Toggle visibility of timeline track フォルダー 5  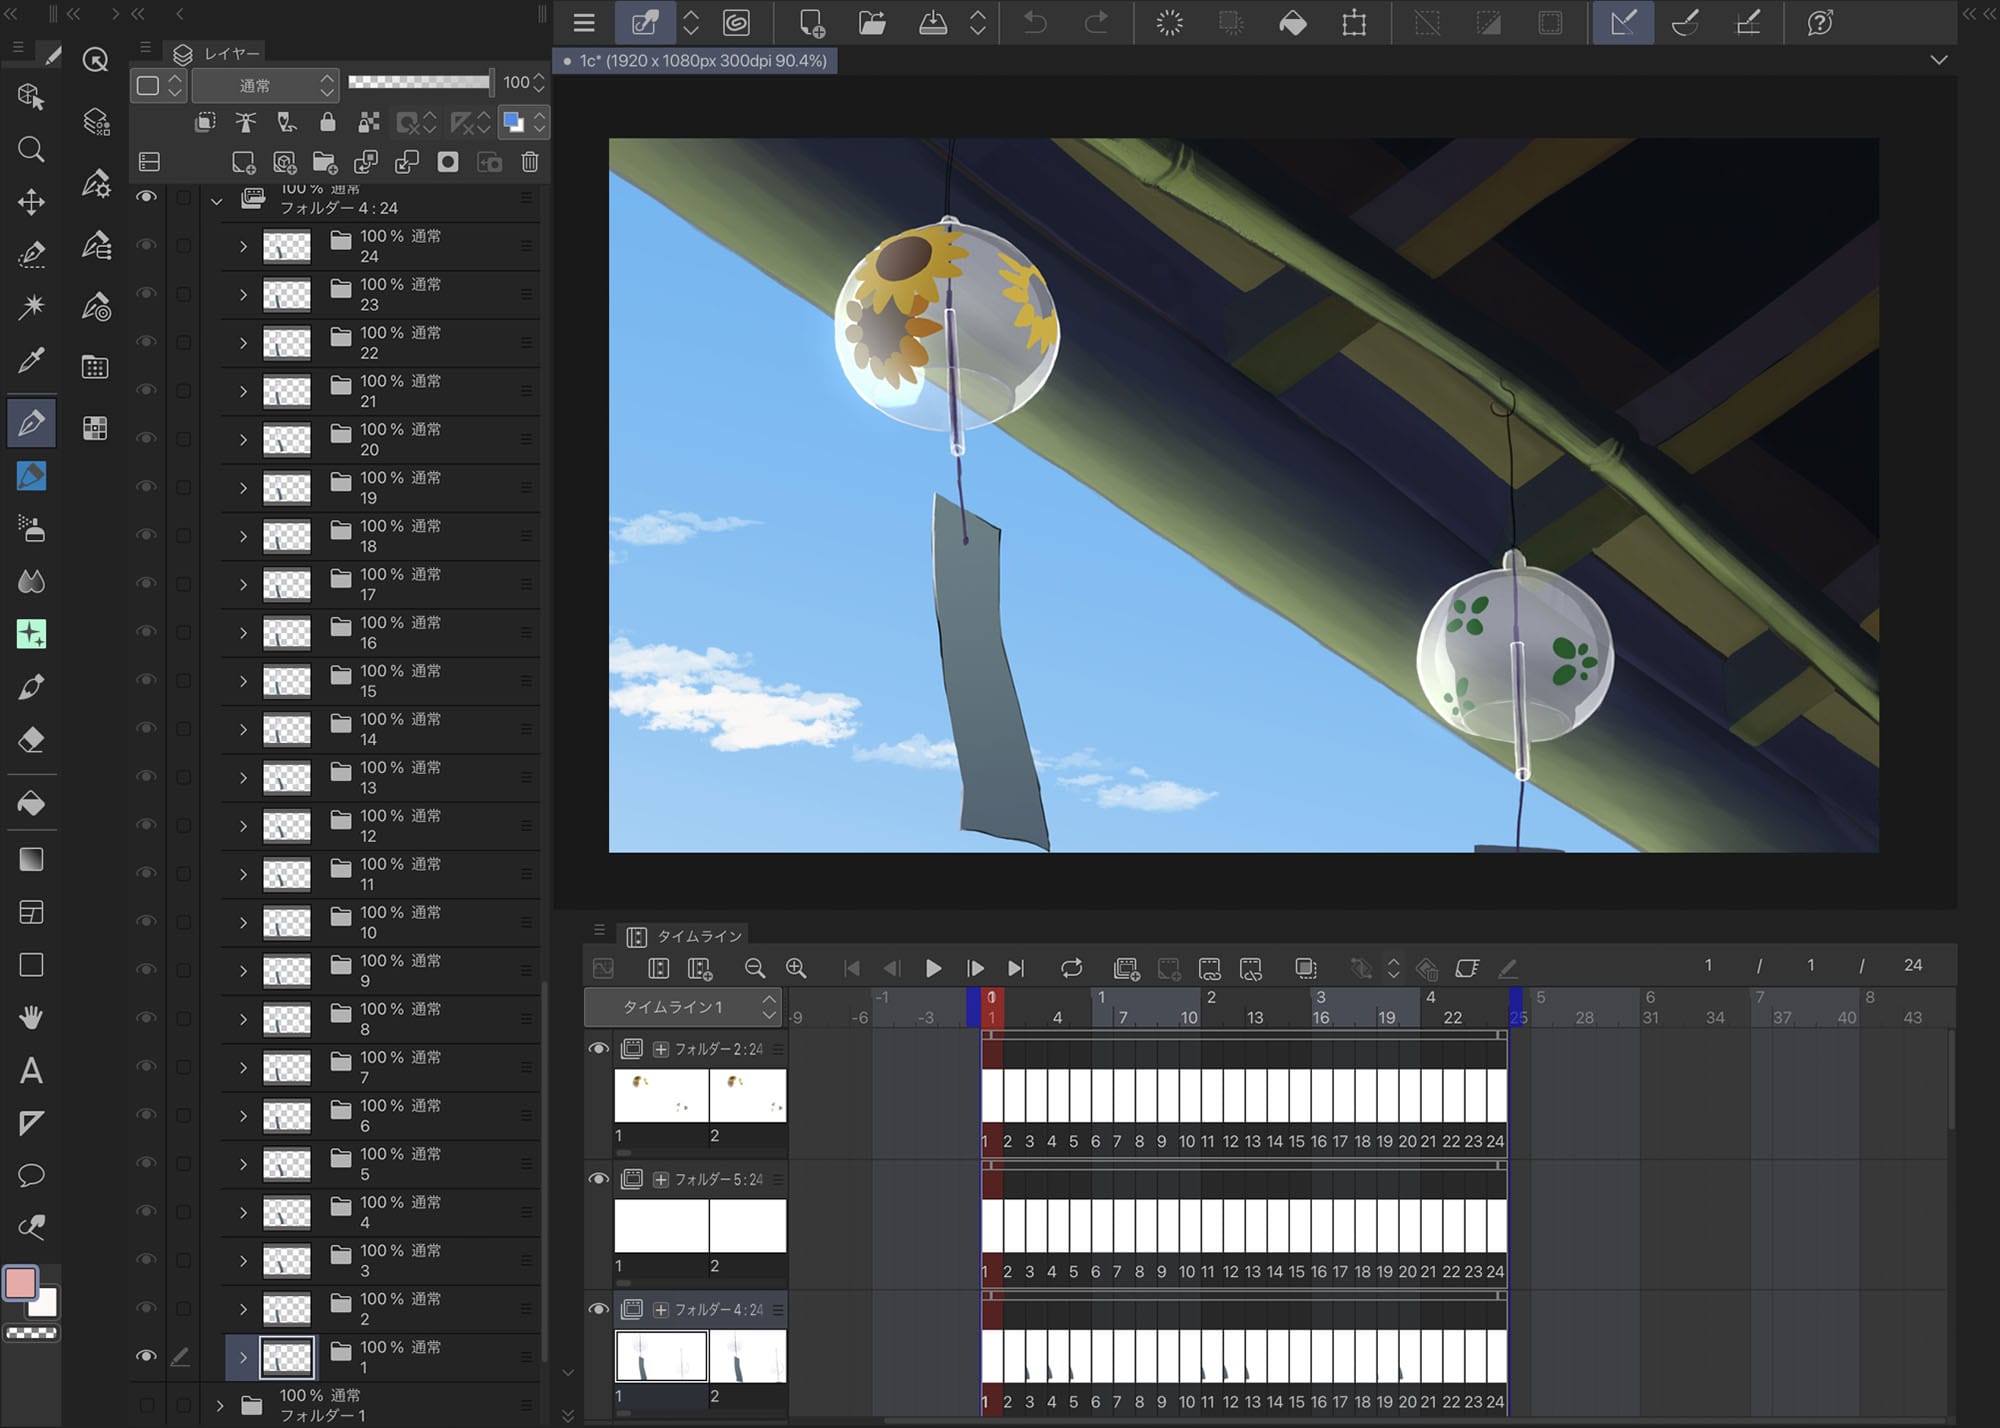[598, 1179]
